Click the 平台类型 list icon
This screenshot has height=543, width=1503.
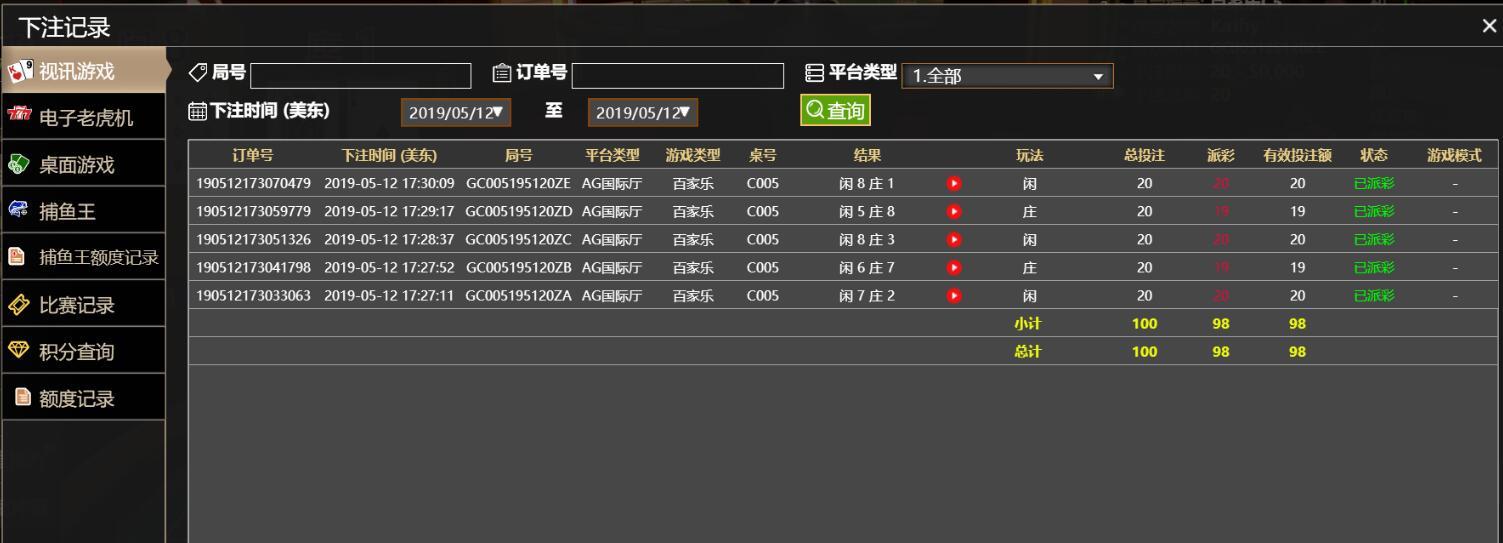815,72
